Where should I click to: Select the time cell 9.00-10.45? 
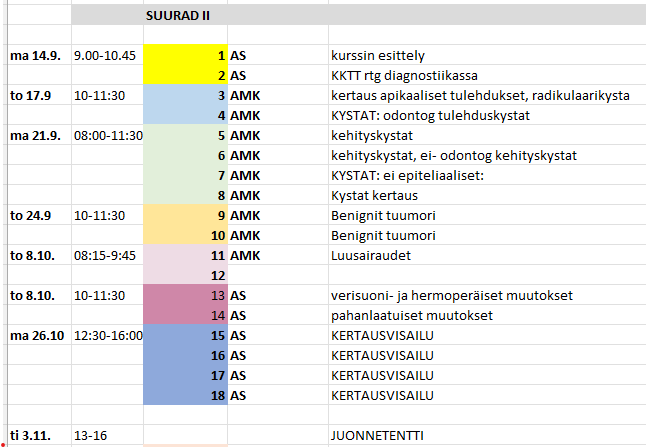click(108, 55)
